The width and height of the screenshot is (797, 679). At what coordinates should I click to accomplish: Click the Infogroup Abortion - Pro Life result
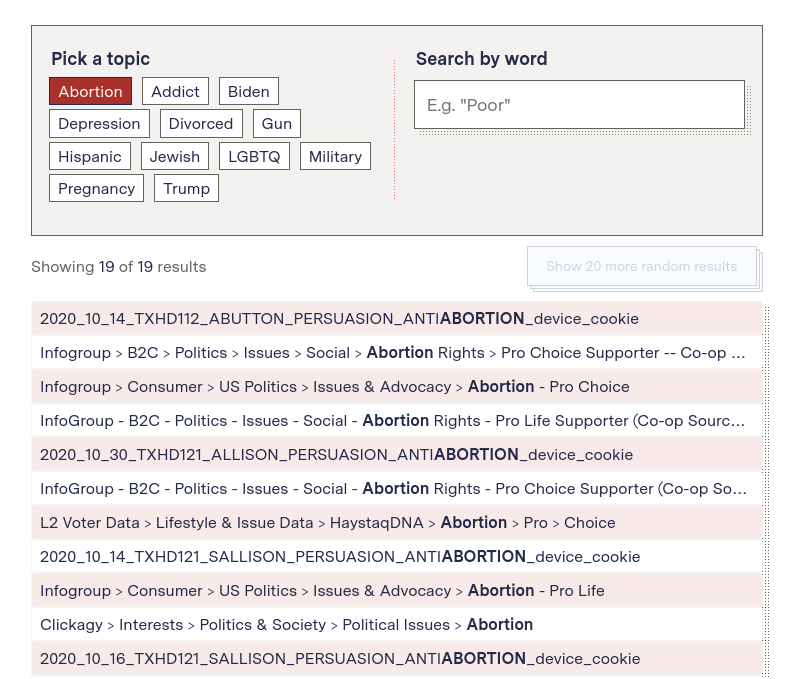coord(397,591)
